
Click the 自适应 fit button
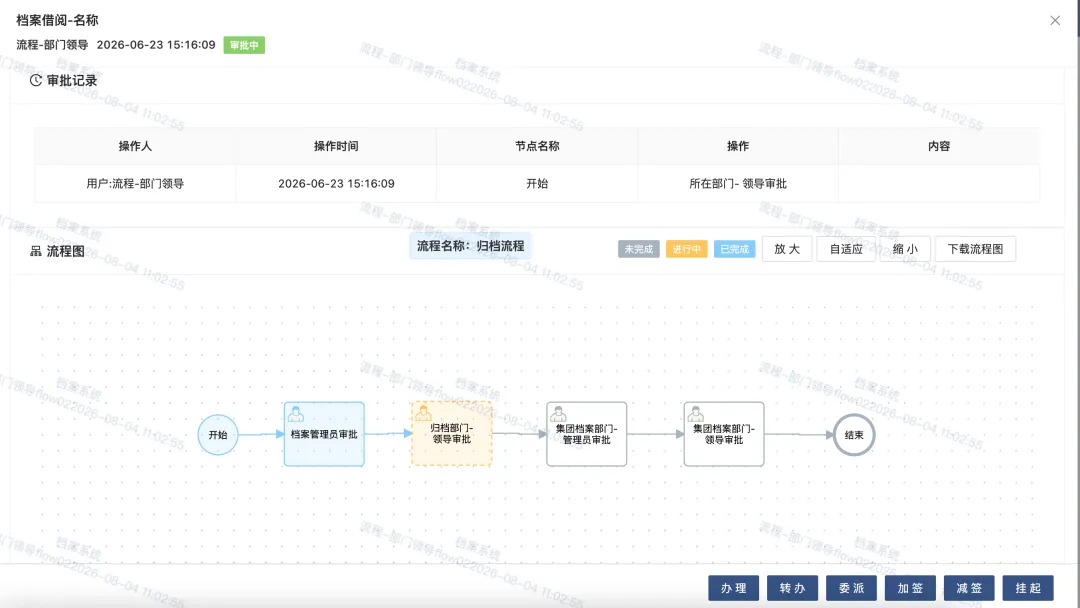coord(846,249)
